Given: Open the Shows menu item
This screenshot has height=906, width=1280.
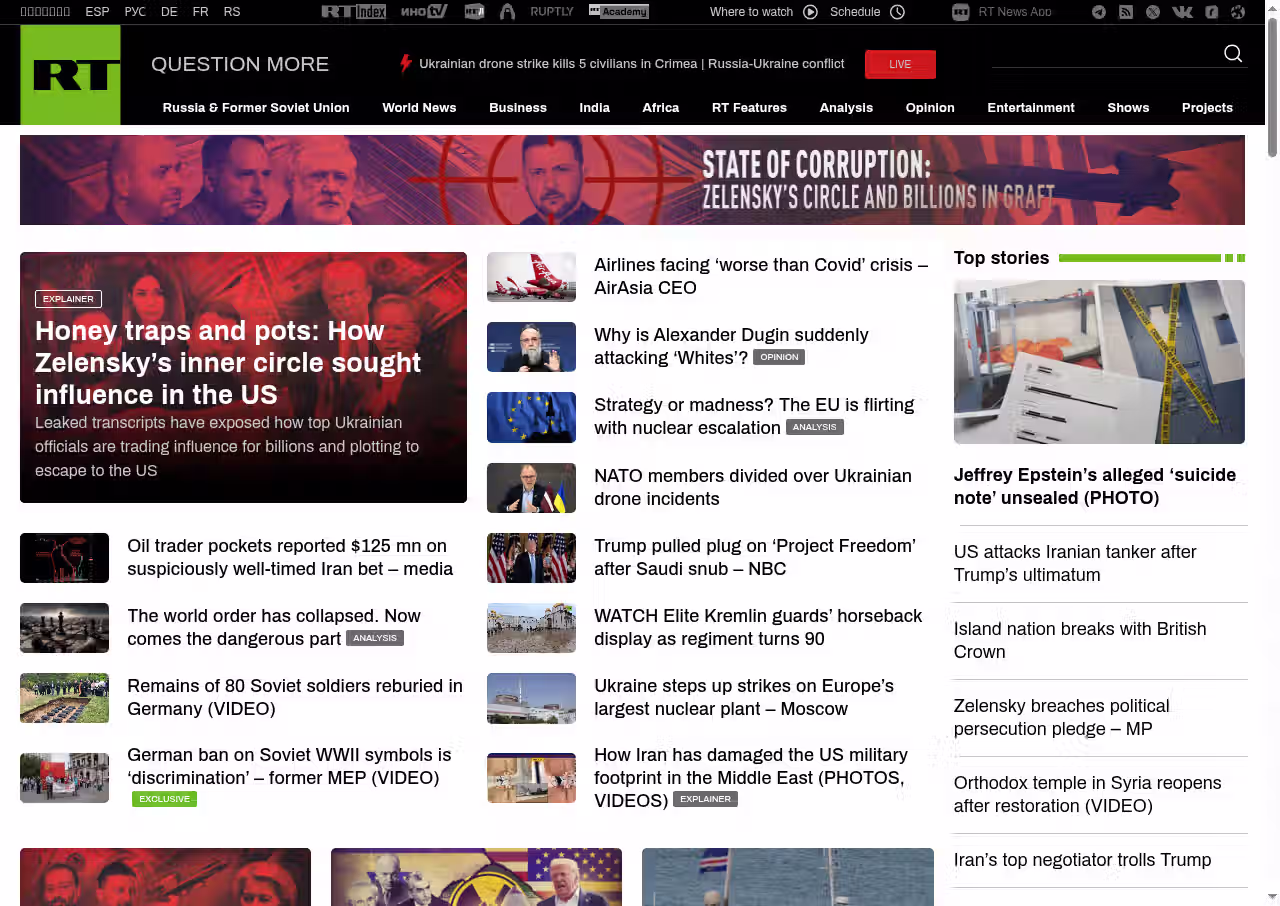Looking at the screenshot, I should pos(1128,108).
